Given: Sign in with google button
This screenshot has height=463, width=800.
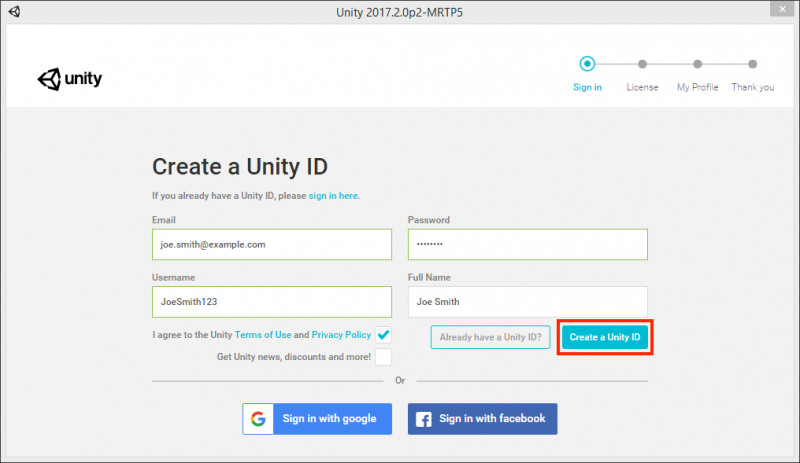Looking at the screenshot, I should click(x=317, y=419).
